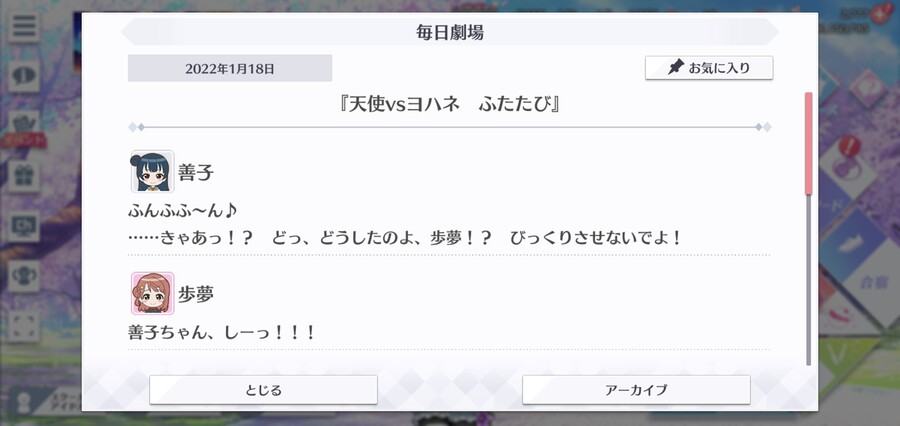Click the pink scrollbar thumb

(x=808, y=143)
